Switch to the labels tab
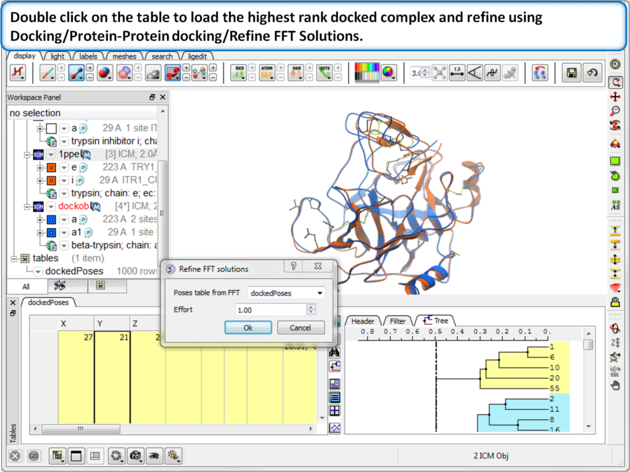 pyautogui.click(x=88, y=57)
